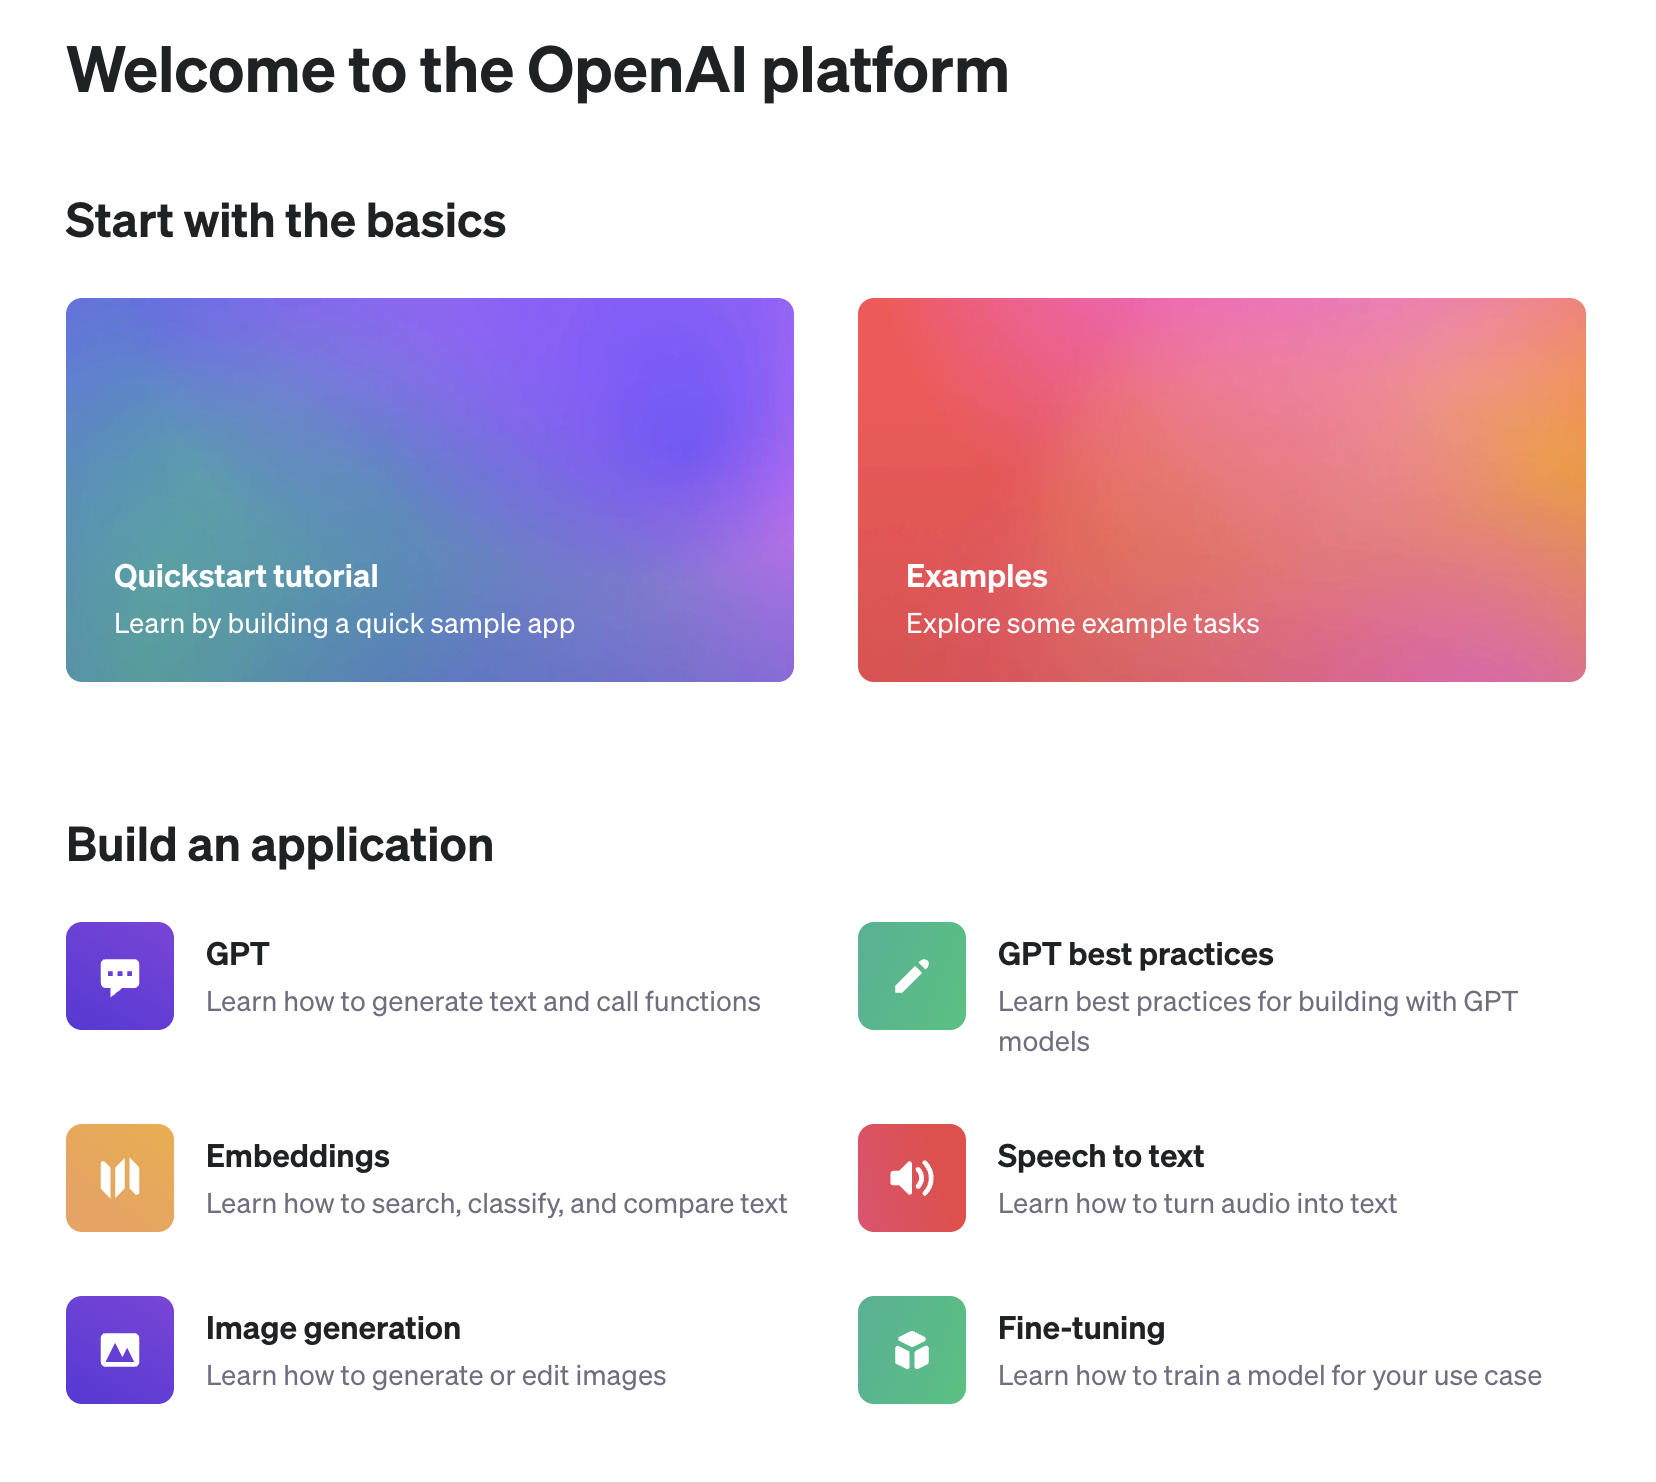Click the Image generation picture icon
Image resolution: width=1656 pixels, height=1482 pixels.
[x=120, y=1350]
